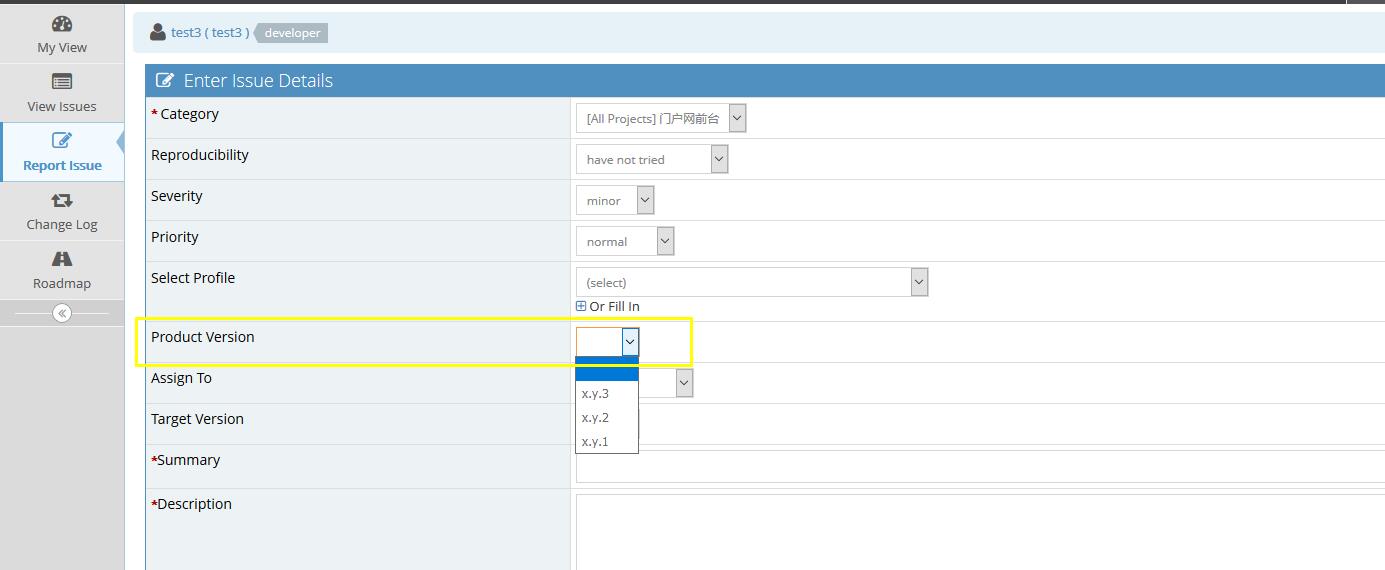Image resolution: width=1385 pixels, height=570 pixels.
Task: Click the user icon beside test3
Action: point(158,32)
